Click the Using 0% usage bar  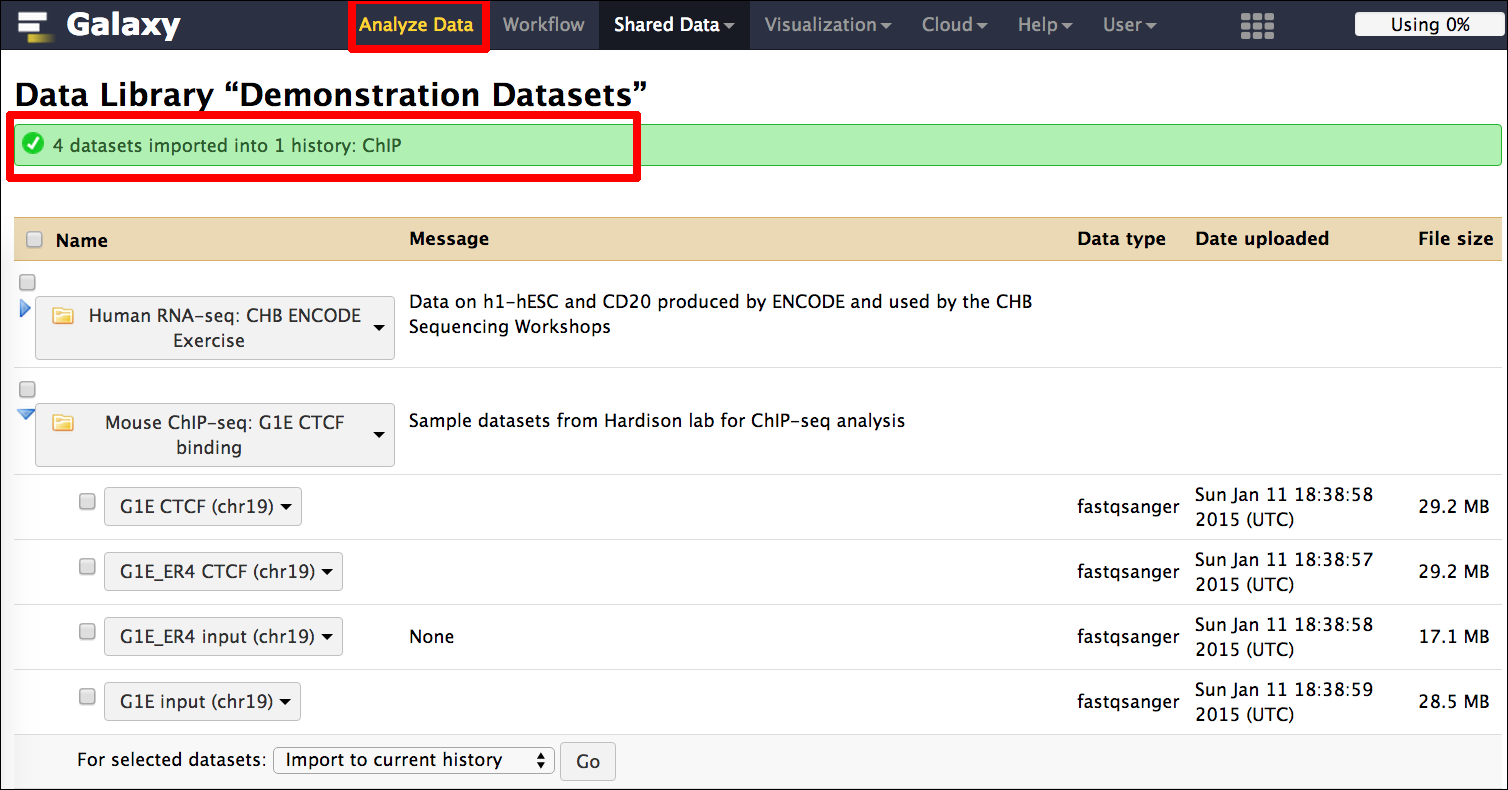pos(1429,25)
